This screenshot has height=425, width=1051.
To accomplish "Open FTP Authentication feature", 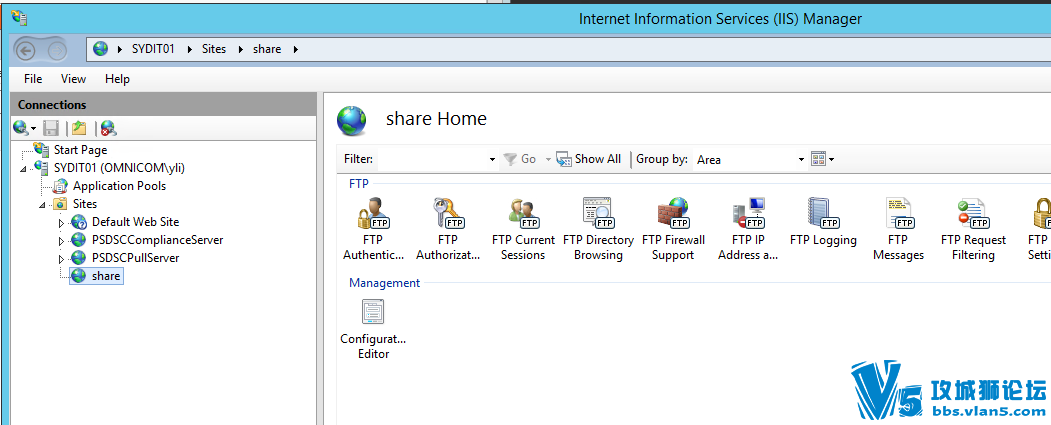I will click(x=373, y=229).
